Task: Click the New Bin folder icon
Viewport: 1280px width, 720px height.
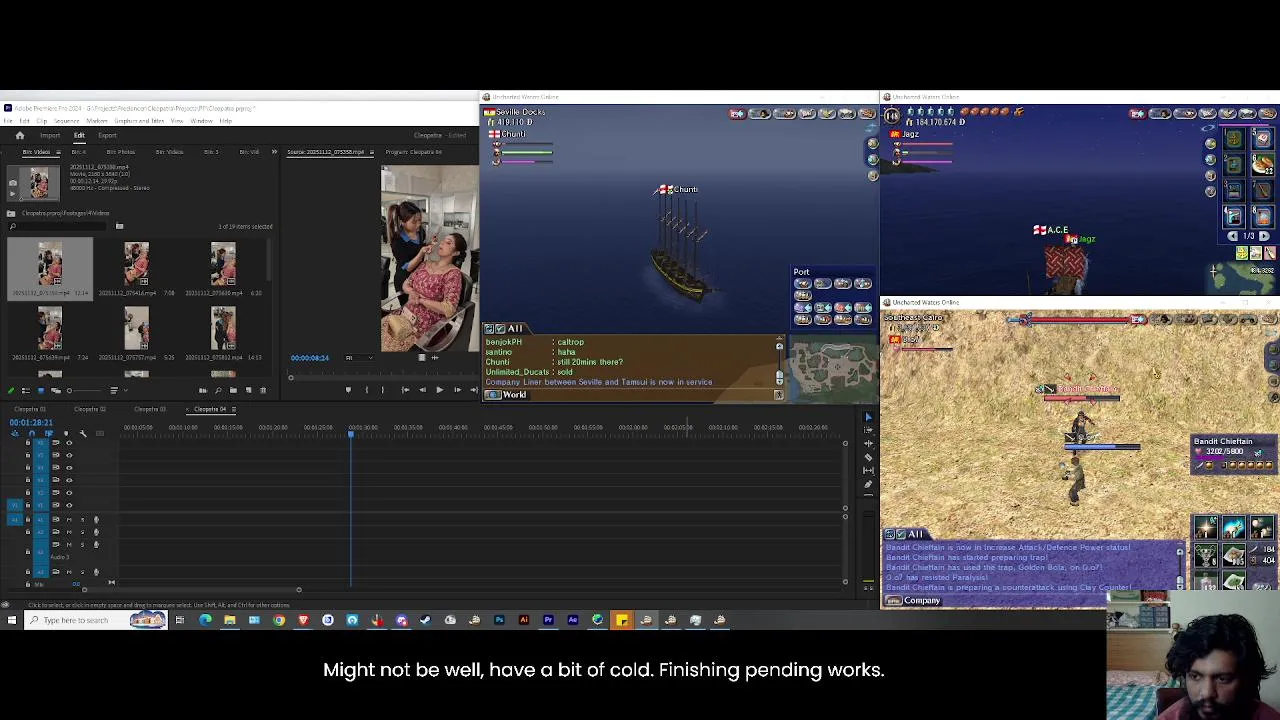Action: coord(233,390)
